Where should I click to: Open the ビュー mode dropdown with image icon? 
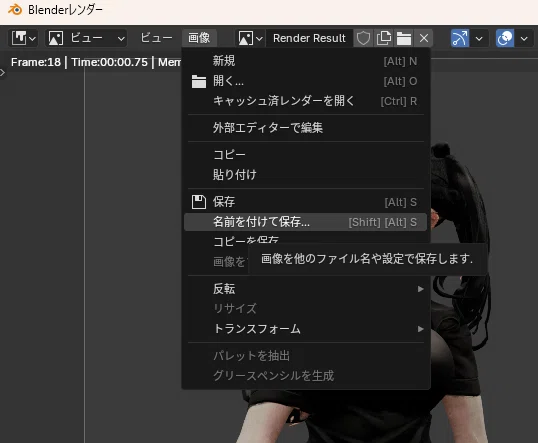click(x=86, y=38)
